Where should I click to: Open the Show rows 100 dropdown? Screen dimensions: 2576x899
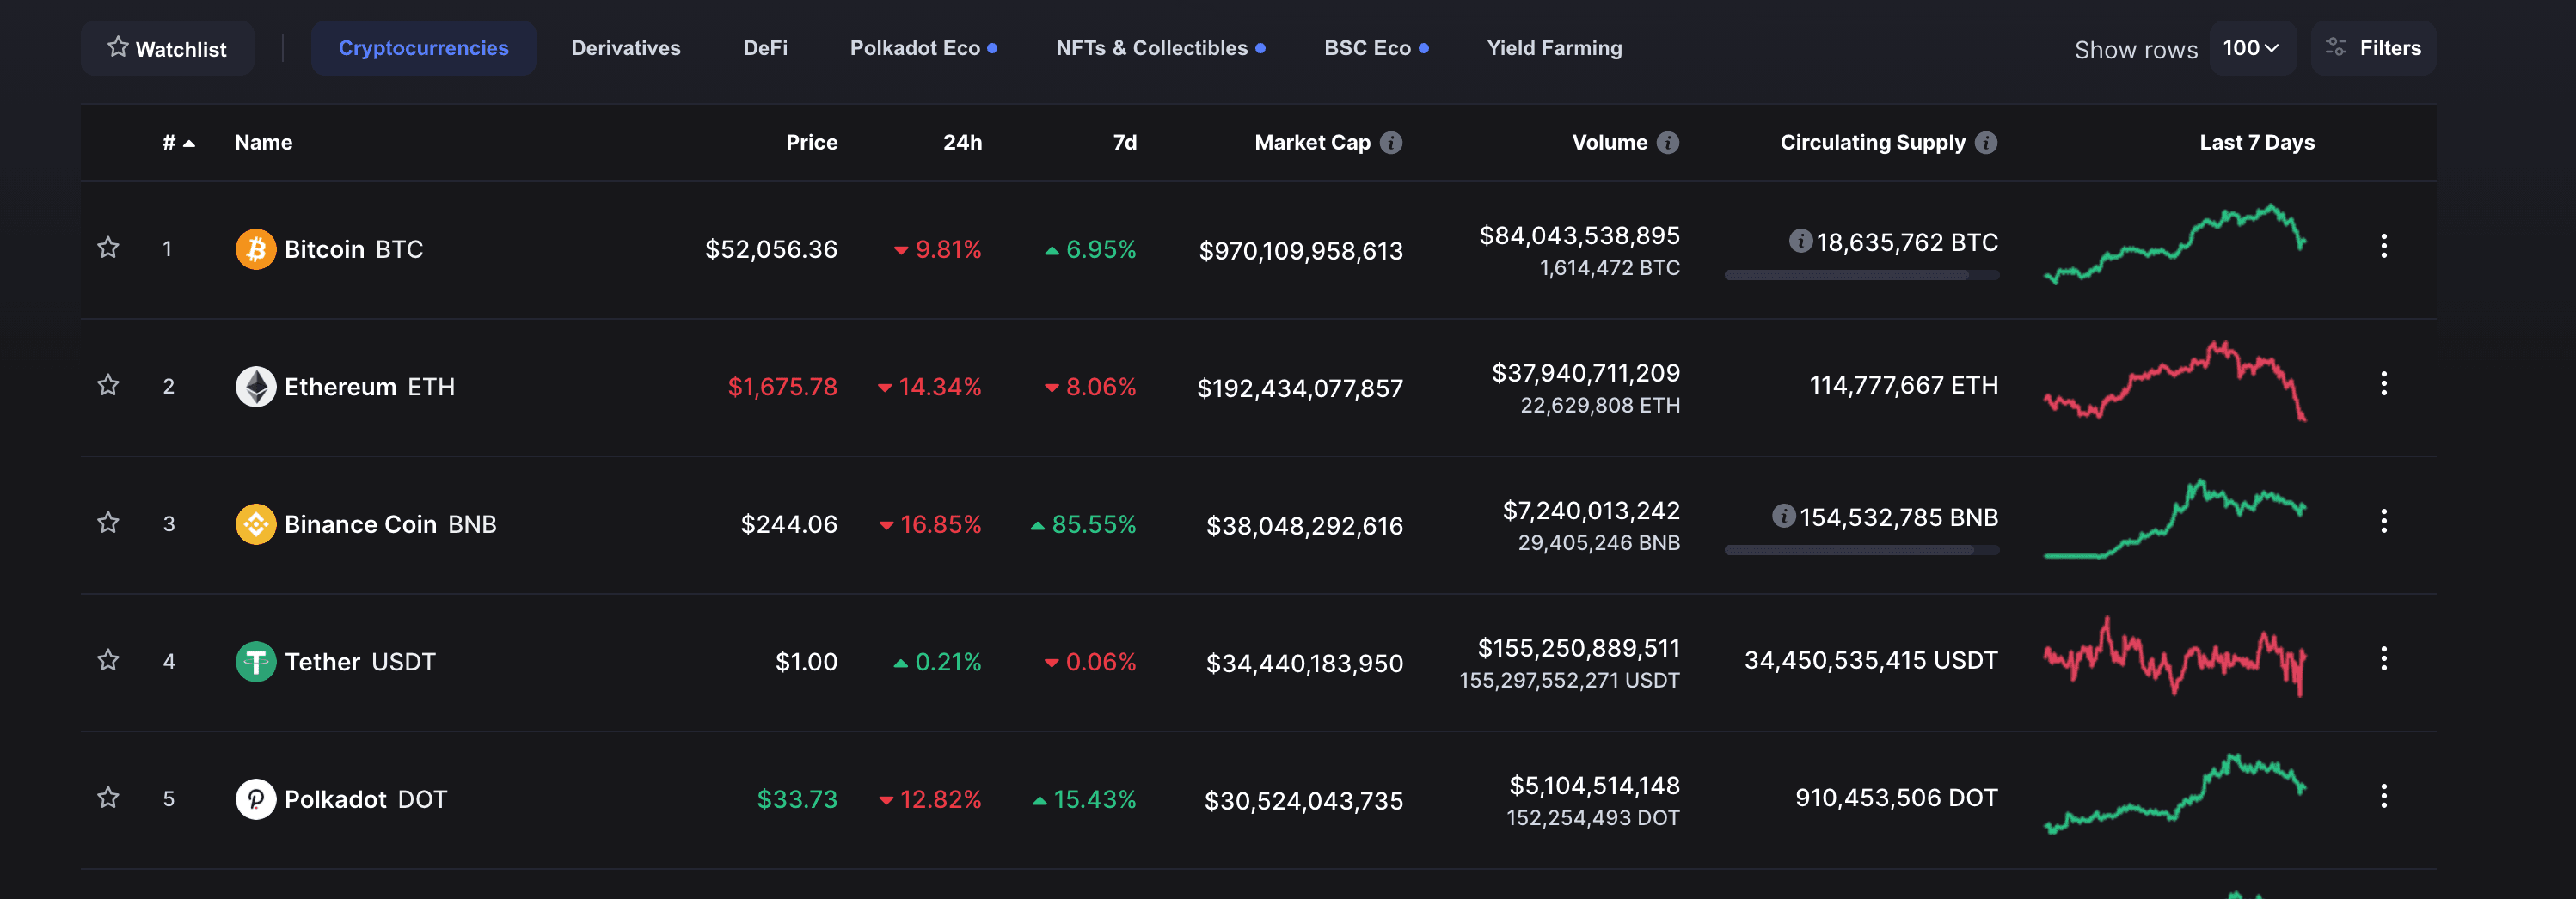pos(2252,47)
